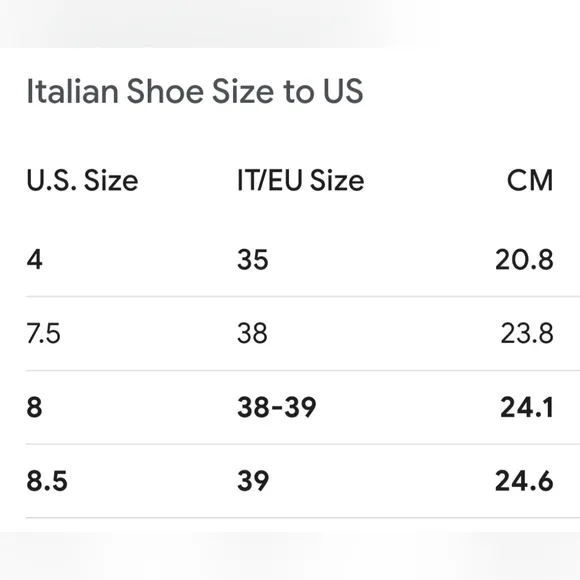Select the IT/EU Size column header
The image size is (580, 580).
point(300,181)
